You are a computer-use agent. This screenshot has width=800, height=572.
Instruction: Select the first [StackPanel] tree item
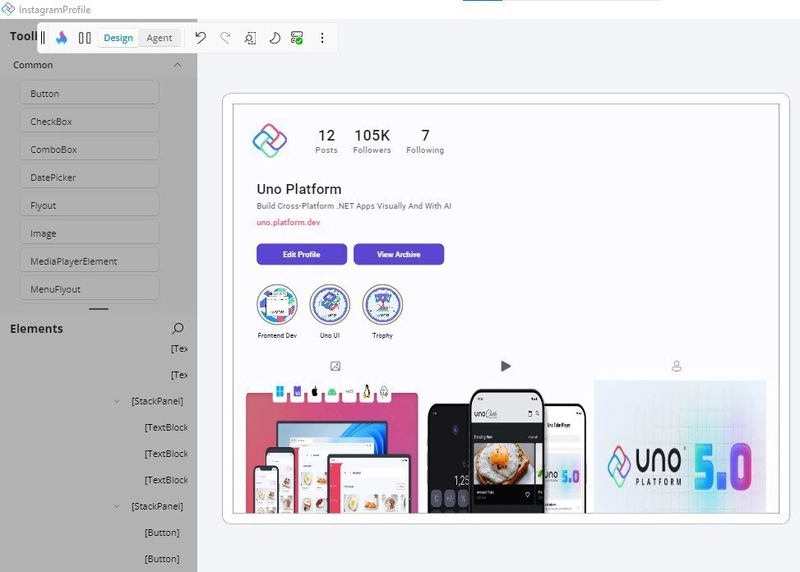(x=157, y=401)
